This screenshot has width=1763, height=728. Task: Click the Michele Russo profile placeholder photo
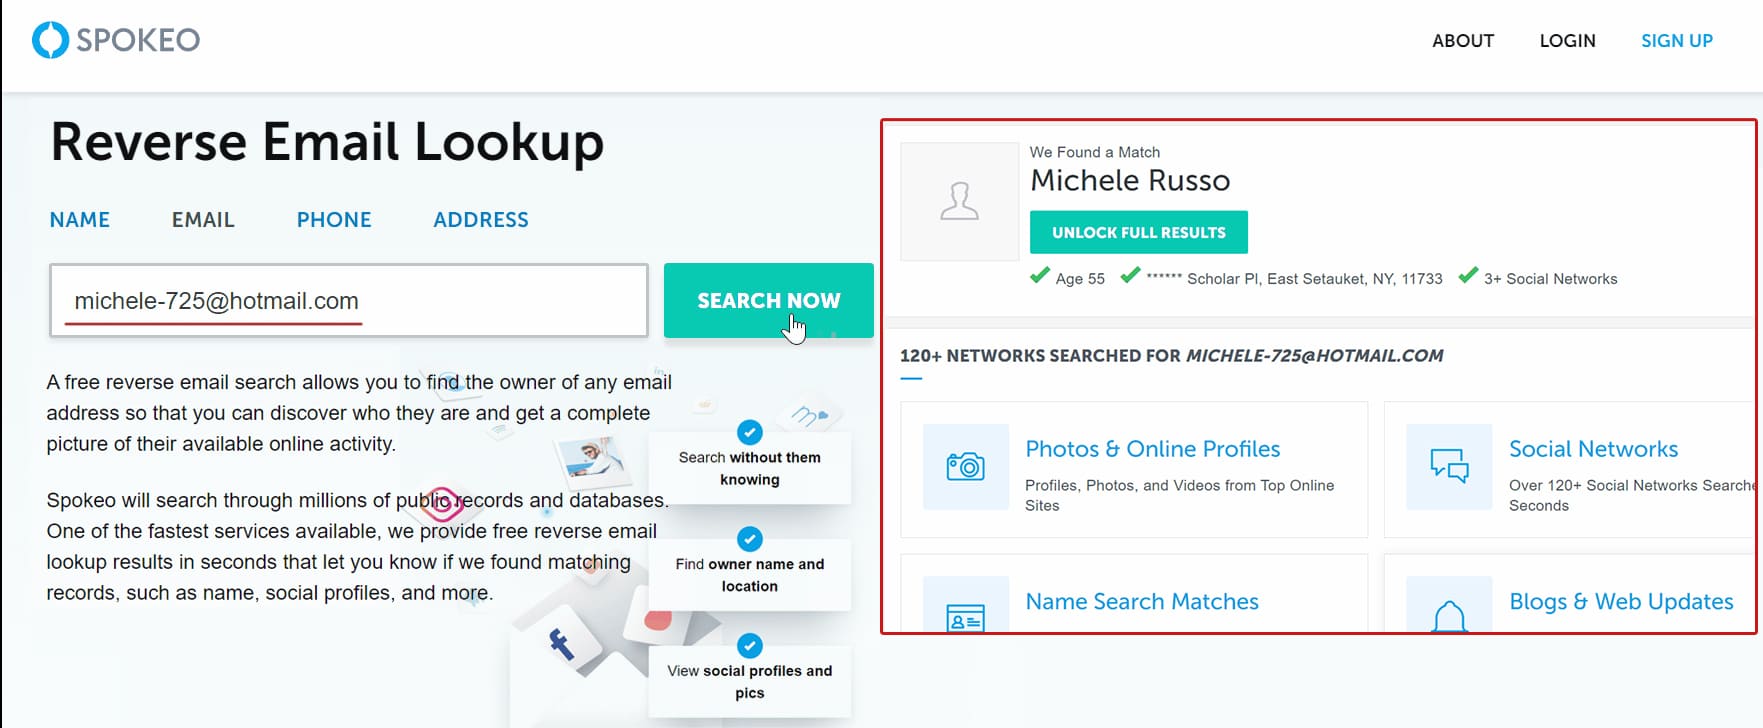[x=959, y=201]
